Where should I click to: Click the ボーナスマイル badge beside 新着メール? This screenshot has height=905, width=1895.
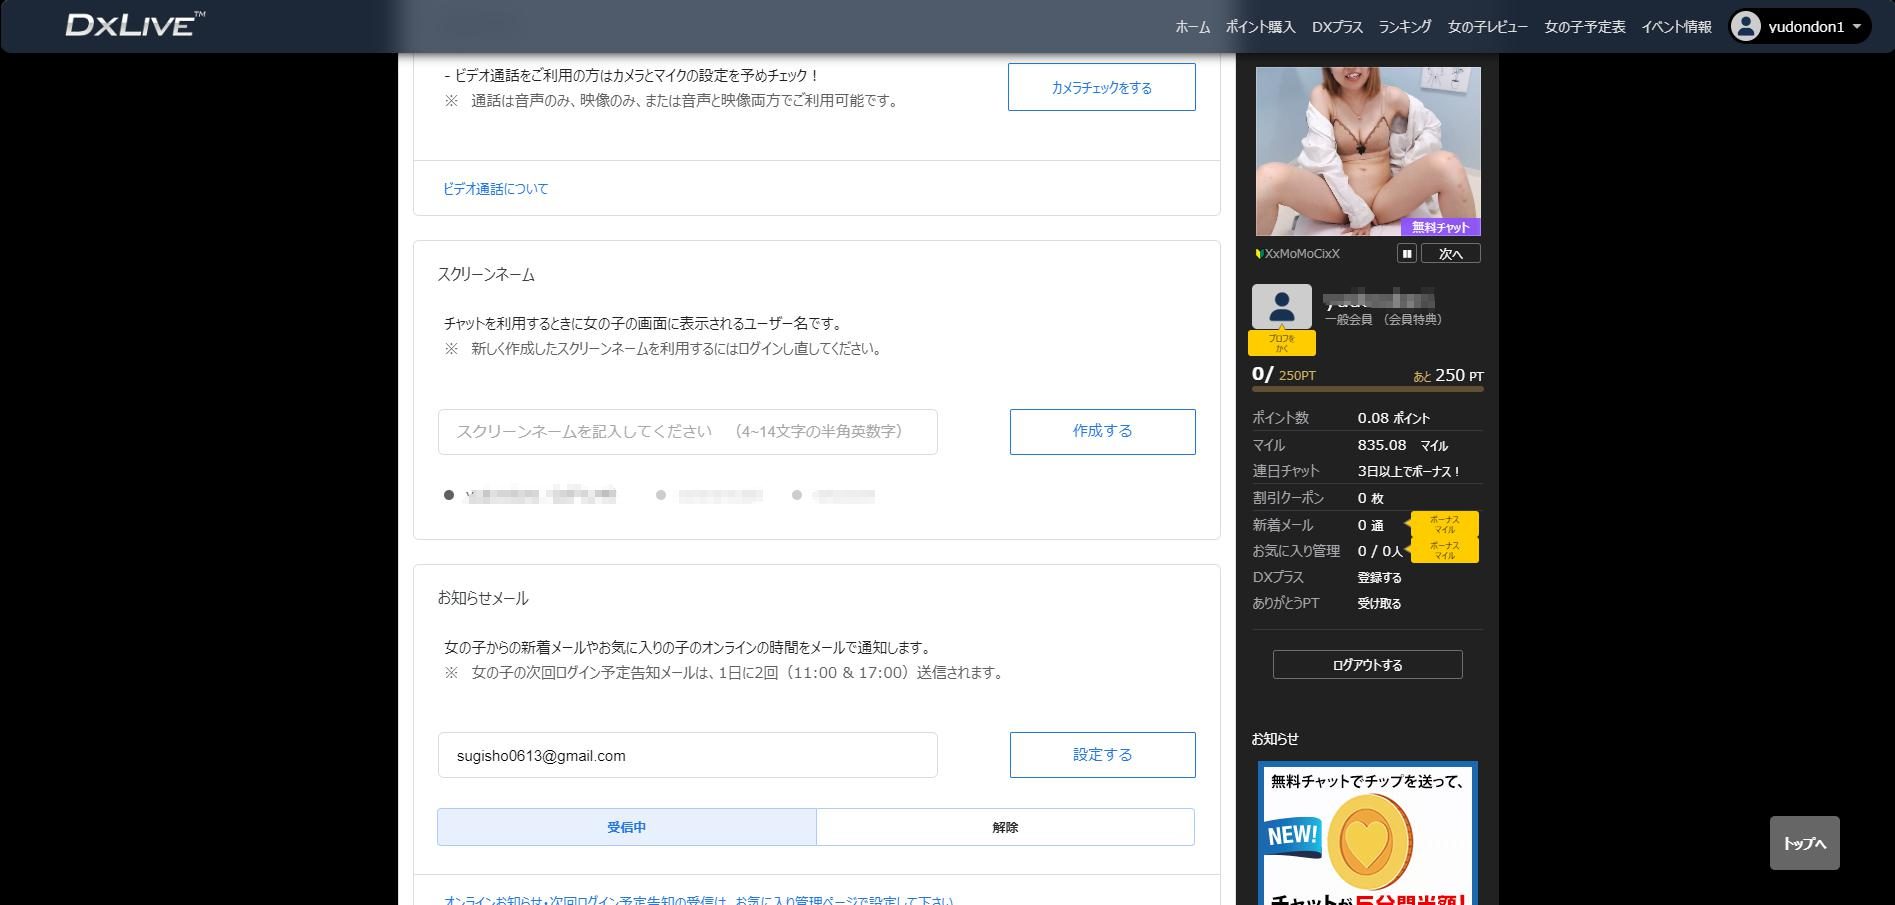click(x=1444, y=524)
